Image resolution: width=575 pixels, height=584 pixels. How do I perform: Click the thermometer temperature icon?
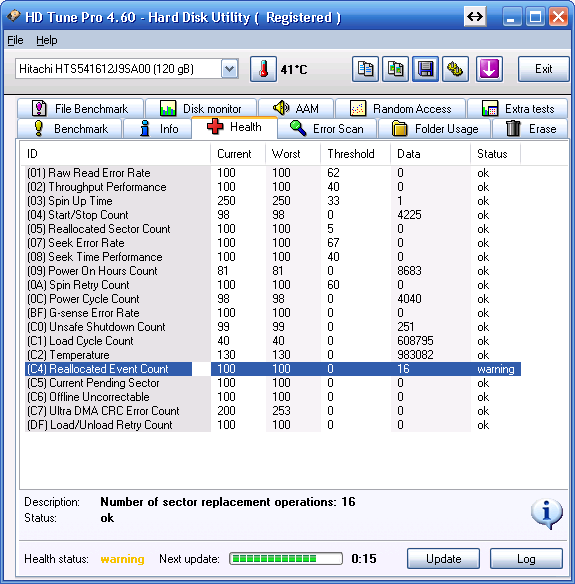coord(263,69)
